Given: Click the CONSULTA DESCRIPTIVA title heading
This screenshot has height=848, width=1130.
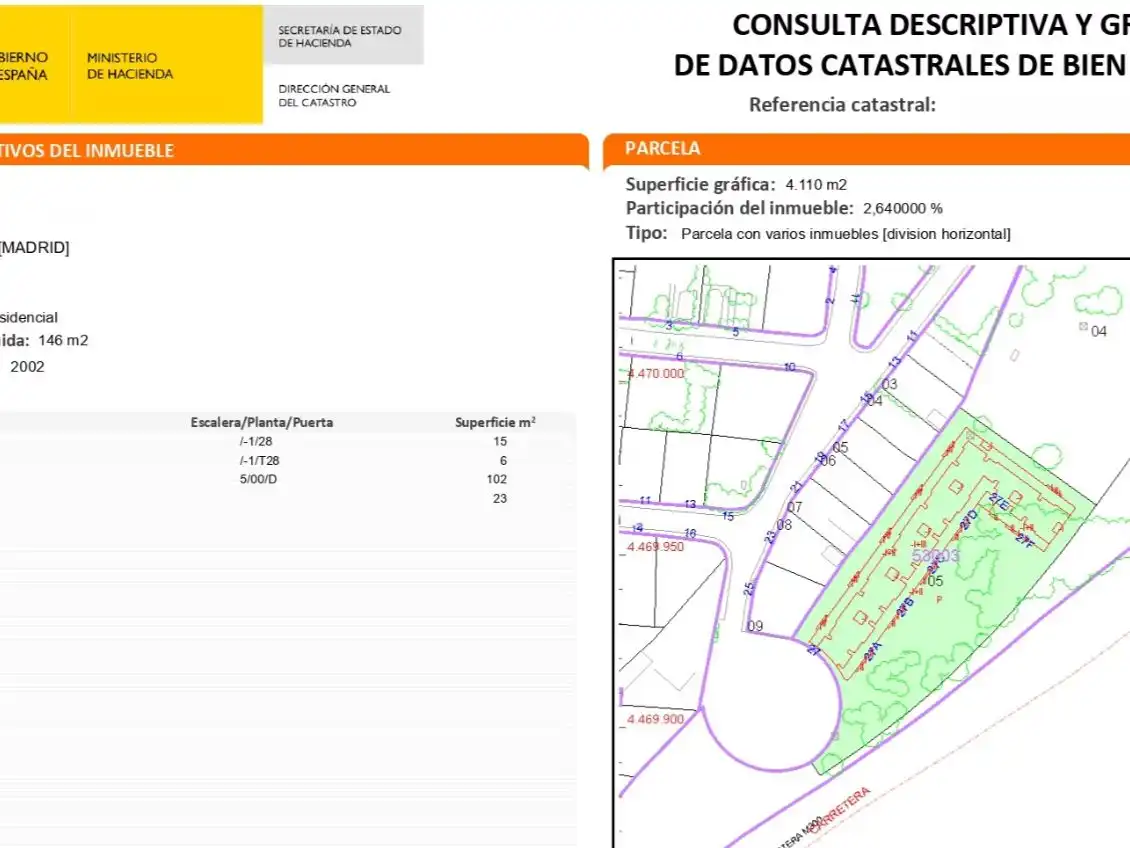Looking at the screenshot, I should [930, 25].
